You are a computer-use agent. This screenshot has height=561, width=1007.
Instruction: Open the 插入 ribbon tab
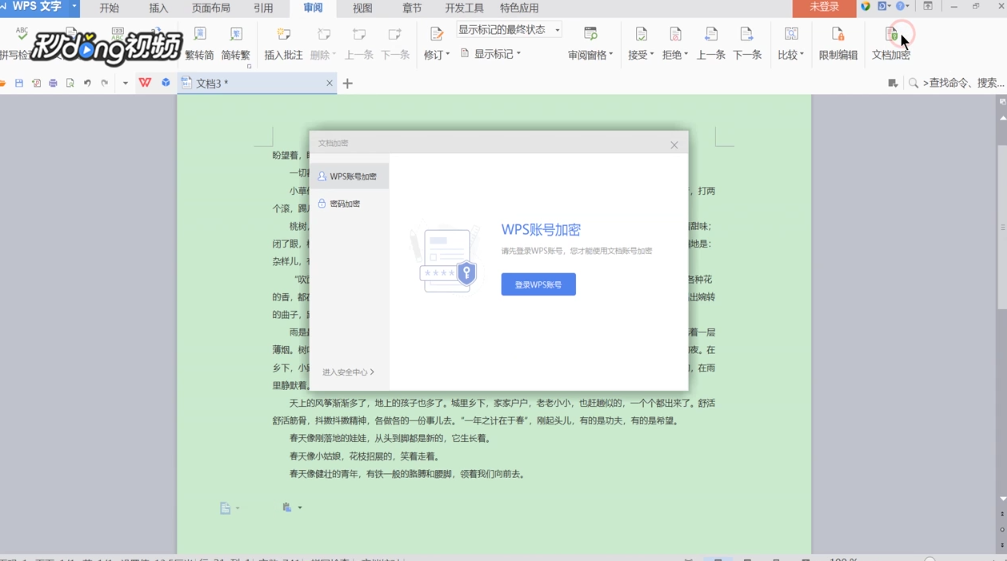[158, 8]
